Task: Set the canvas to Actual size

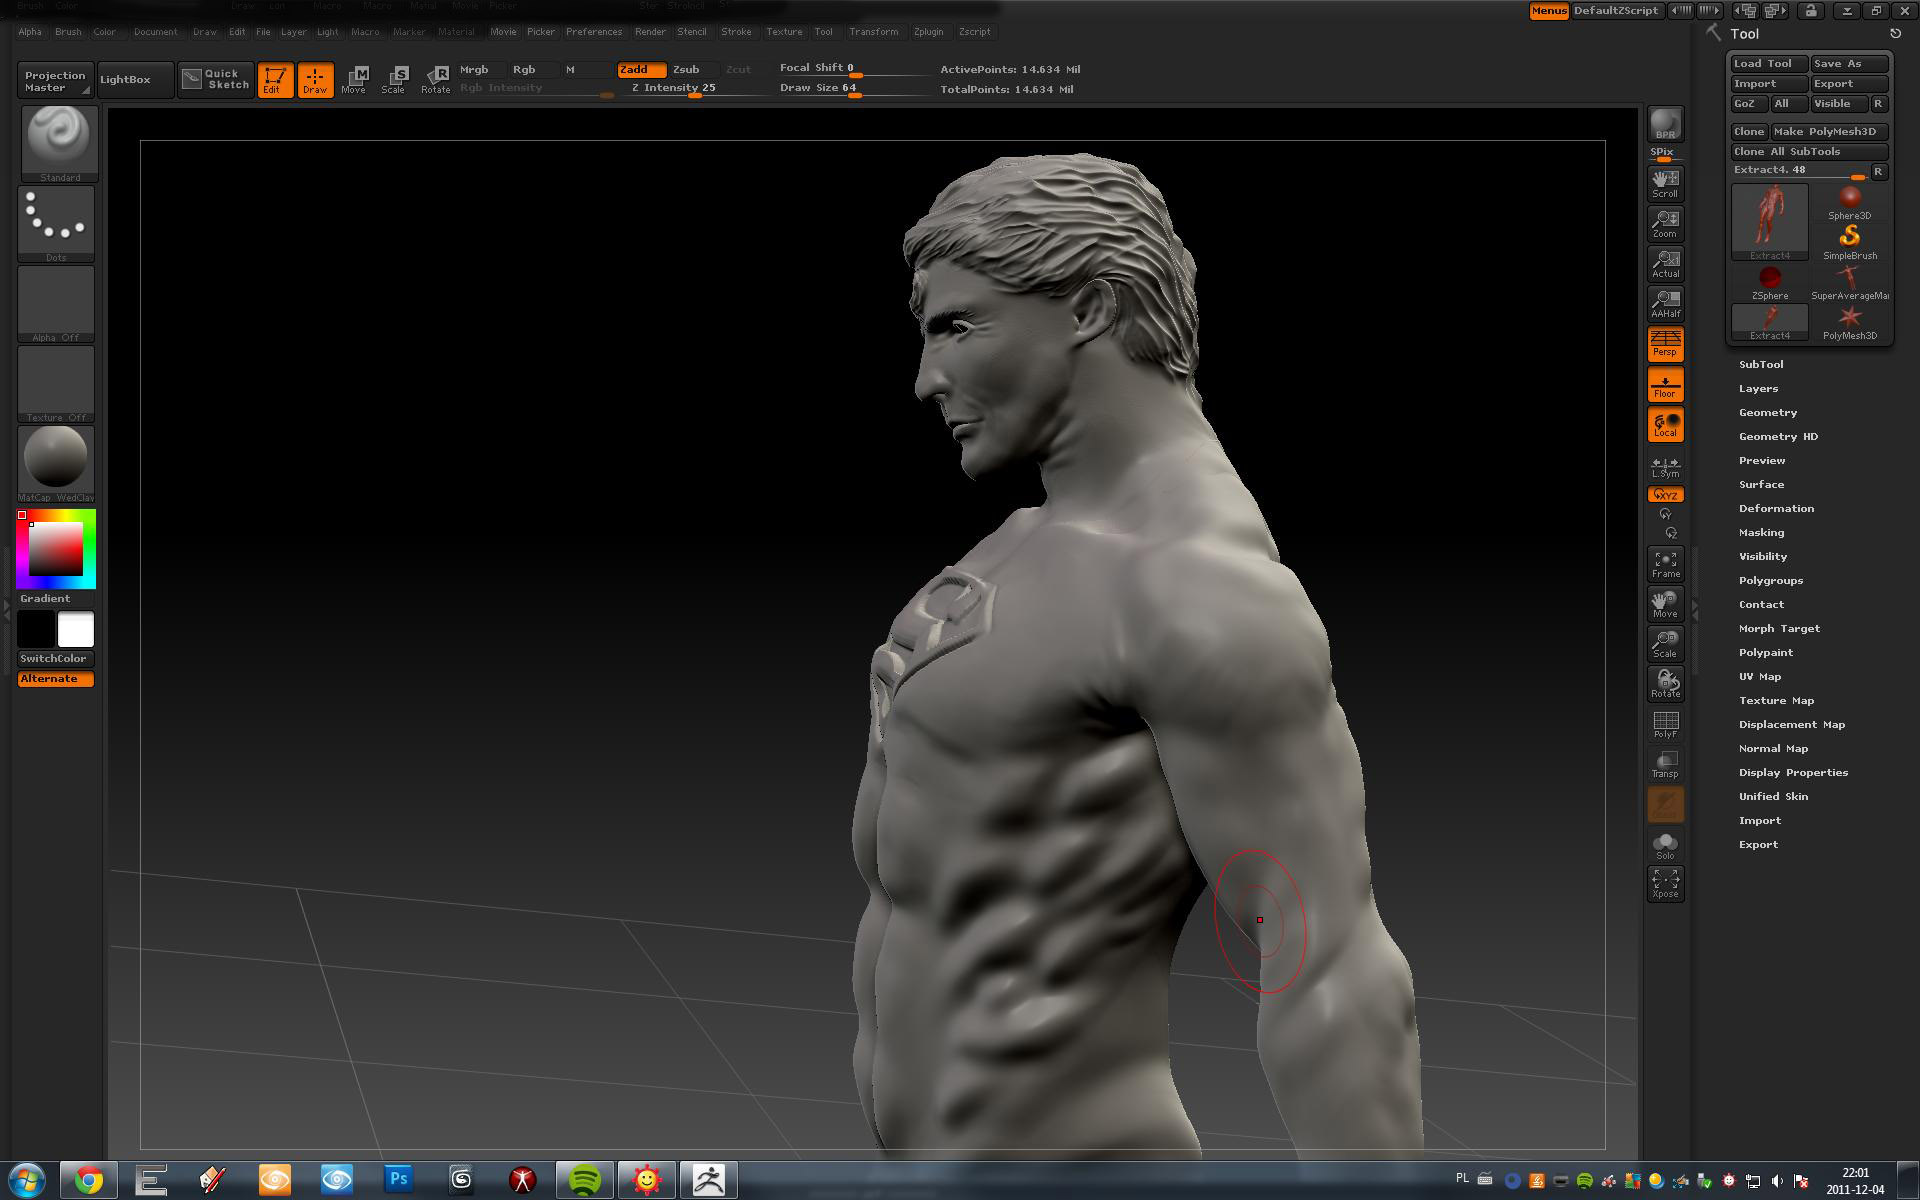Action: (1665, 264)
